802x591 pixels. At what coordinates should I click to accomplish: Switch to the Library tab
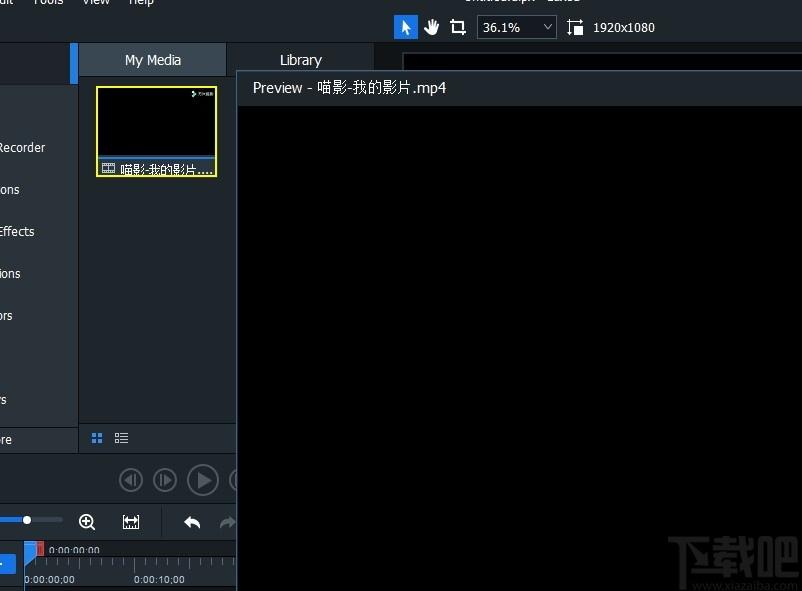pos(301,60)
